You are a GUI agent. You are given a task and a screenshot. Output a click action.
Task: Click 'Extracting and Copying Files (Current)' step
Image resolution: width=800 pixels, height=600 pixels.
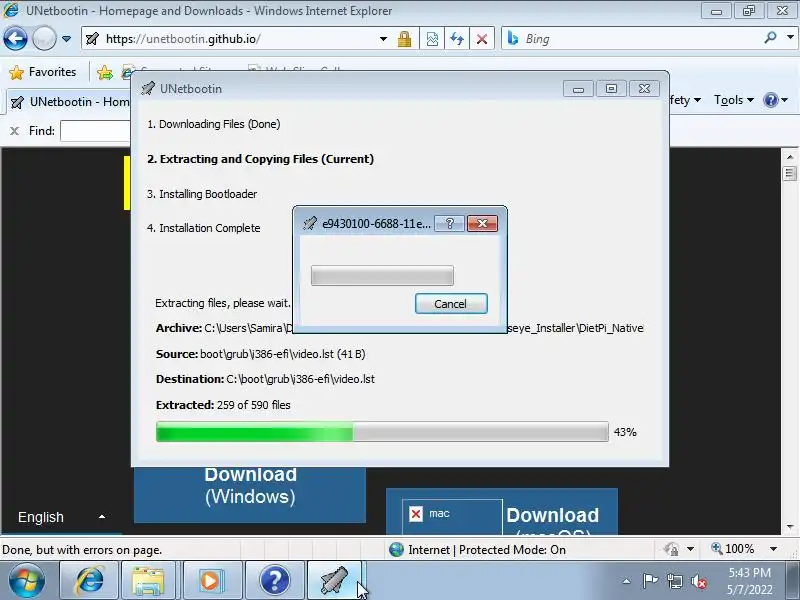(x=260, y=159)
